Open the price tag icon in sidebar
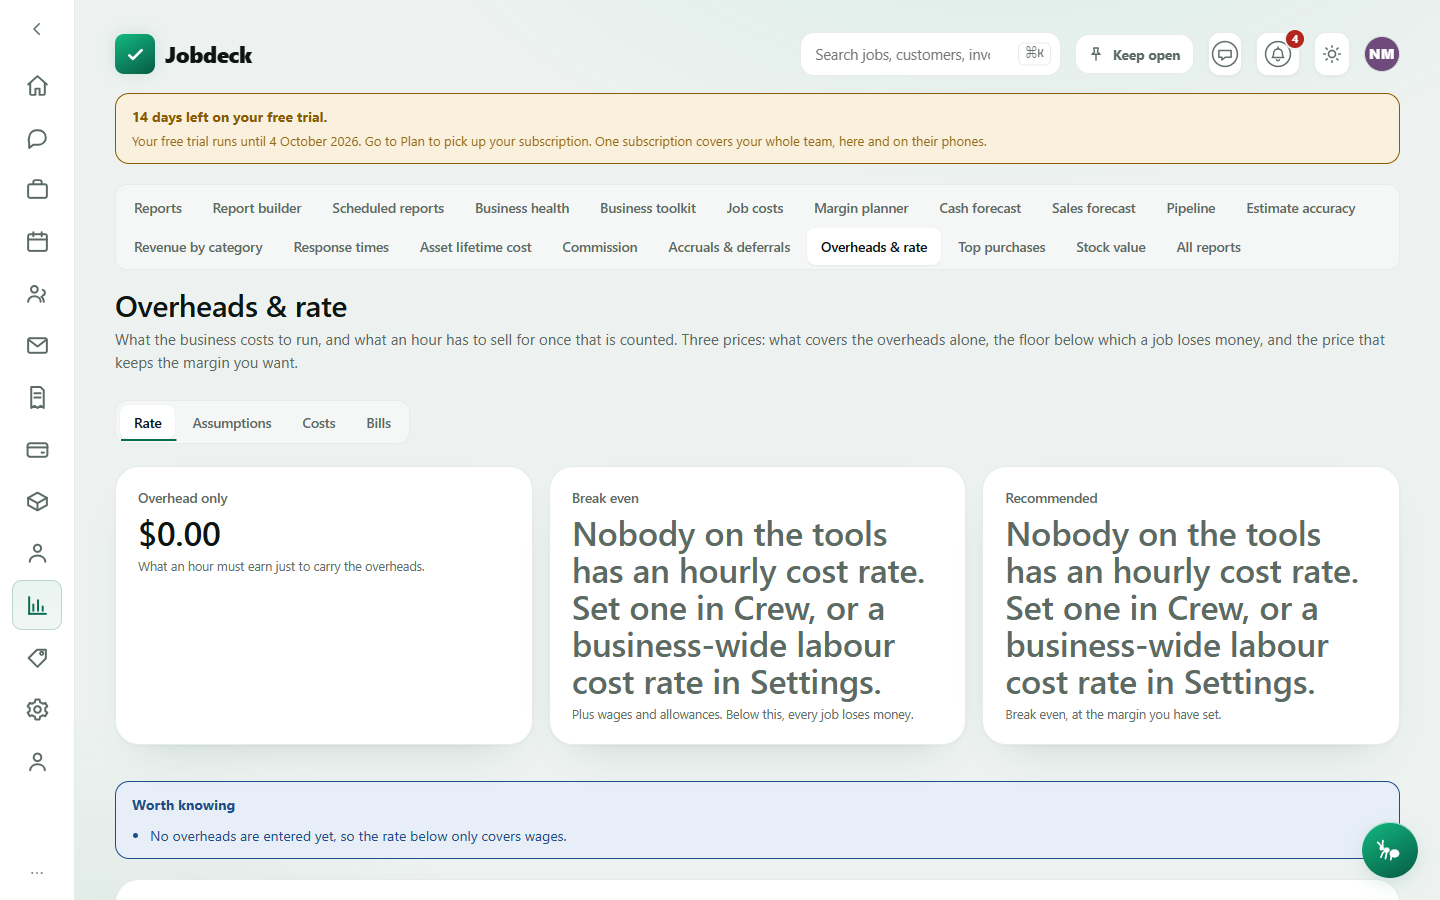 37,658
